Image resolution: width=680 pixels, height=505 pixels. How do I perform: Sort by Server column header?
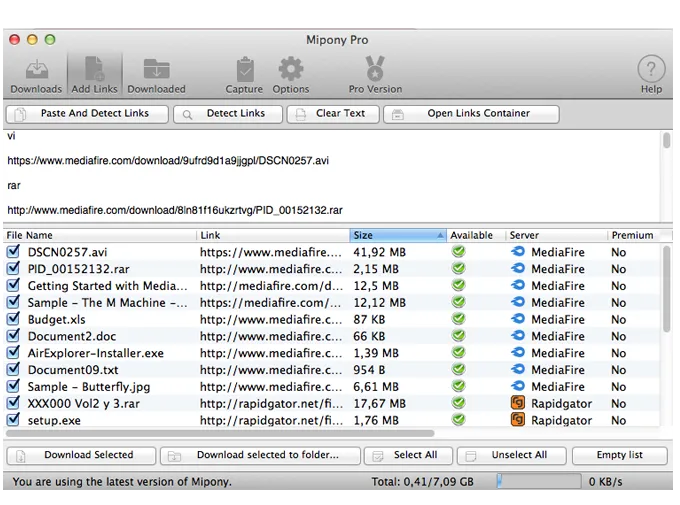coord(556,235)
